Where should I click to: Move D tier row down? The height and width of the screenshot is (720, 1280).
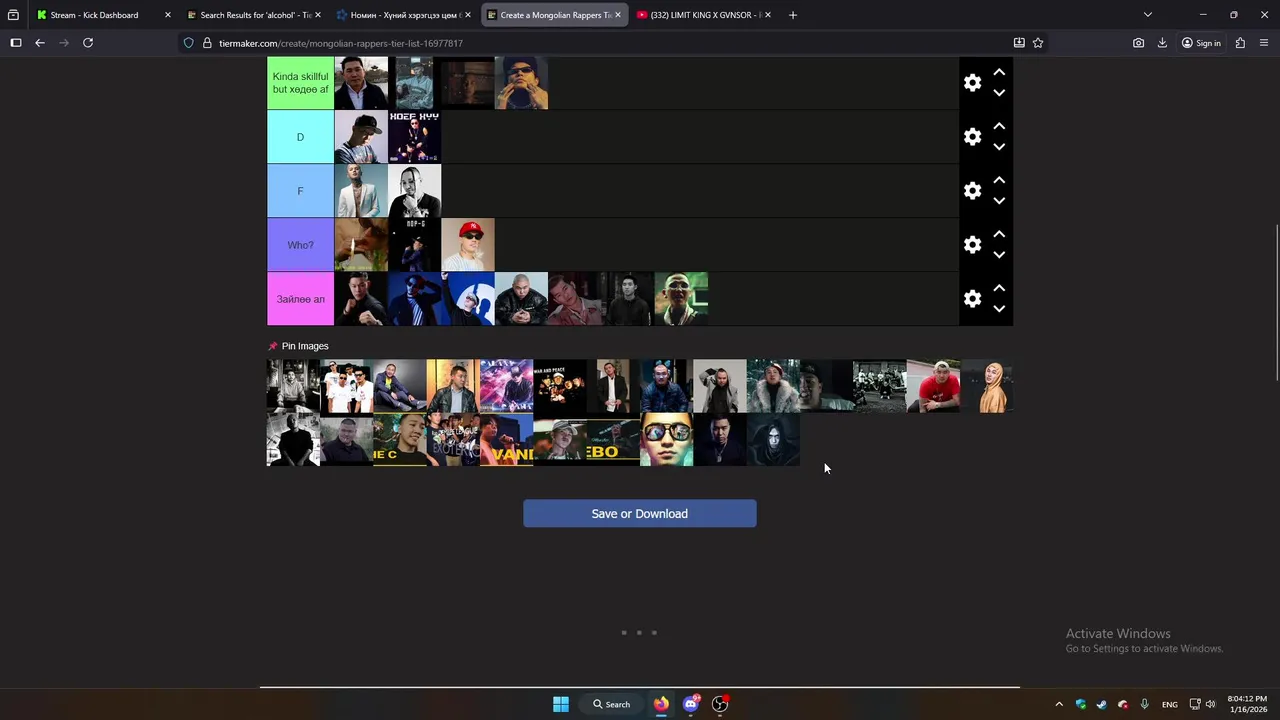(x=999, y=147)
